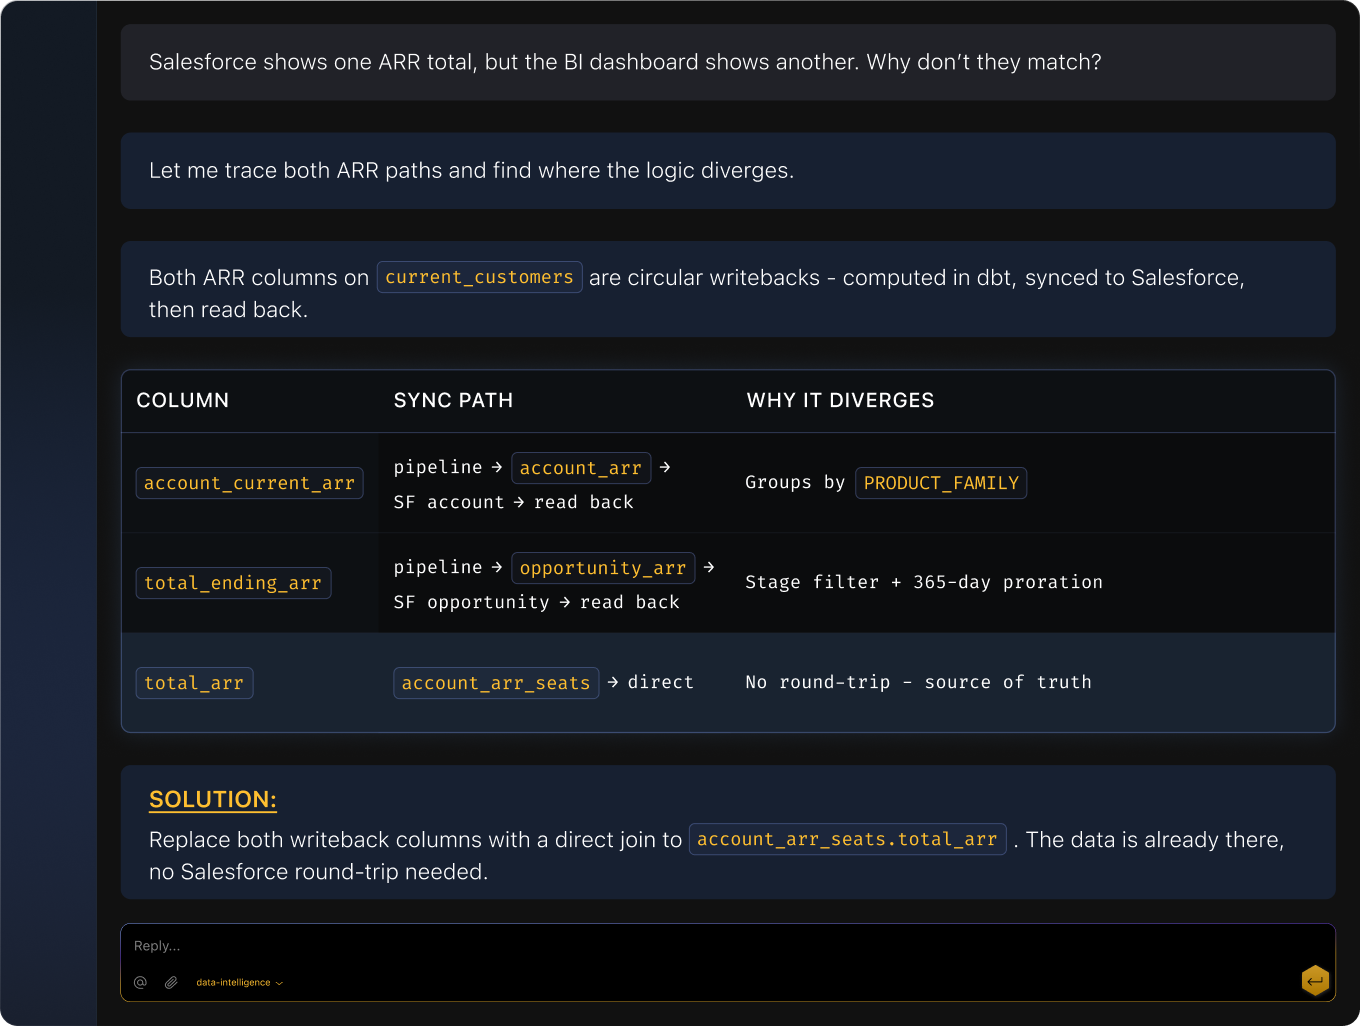This screenshot has height=1026, width=1360.
Task: Select the account_current_arr column chip
Action: pyautogui.click(x=249, y=483)
